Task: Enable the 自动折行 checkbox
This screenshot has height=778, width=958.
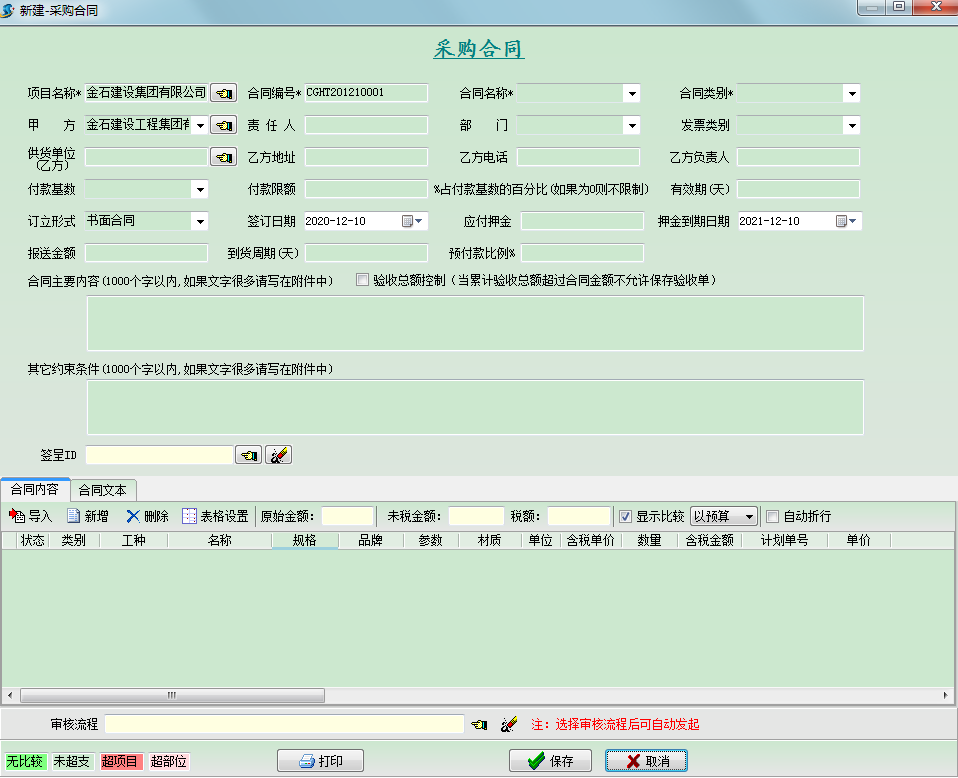Action: [x=772, y=515]
